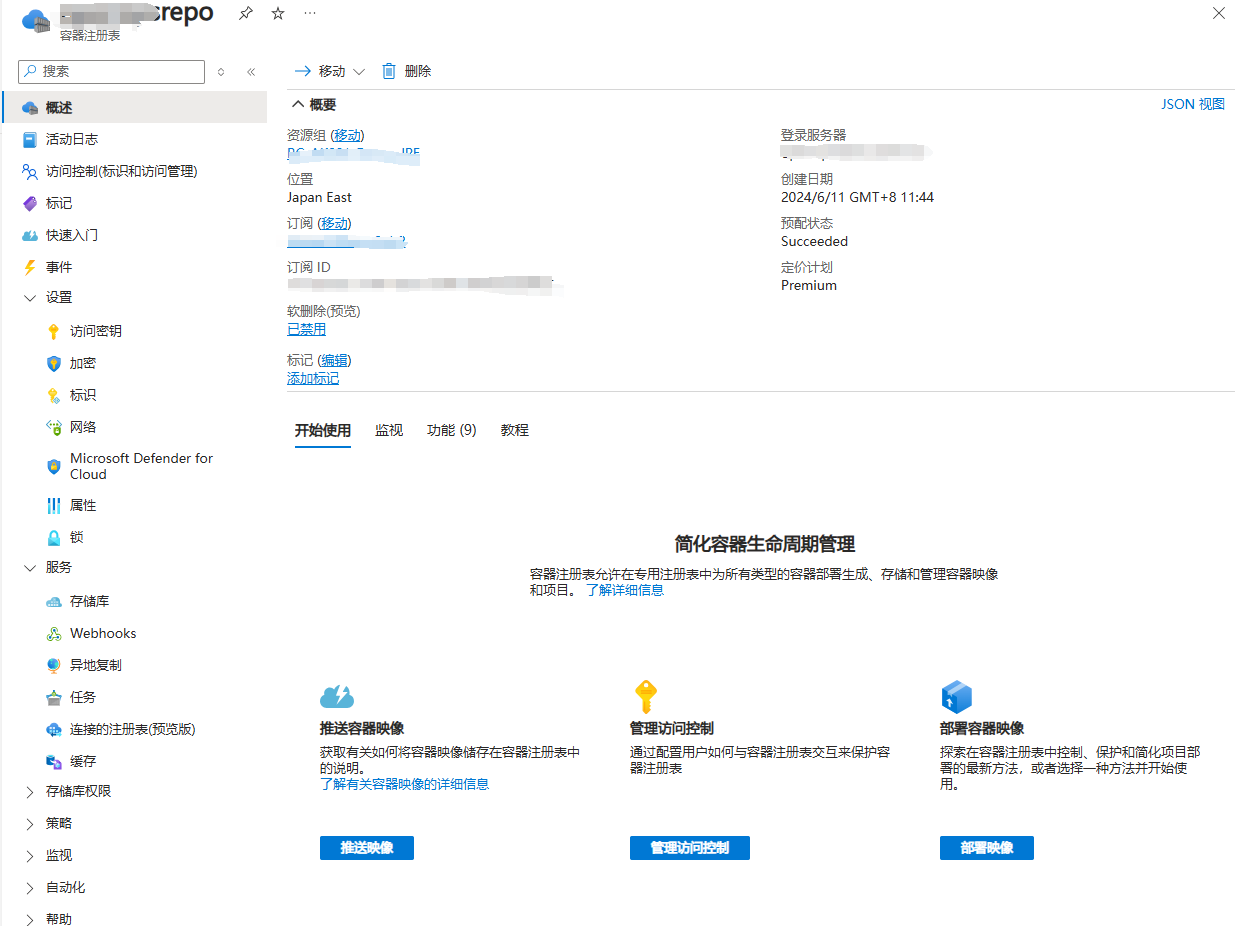The height and width of the screenshot is (926, 1254).
Task: Open the 网络 configuration page
Action: (x=81, y=427)
